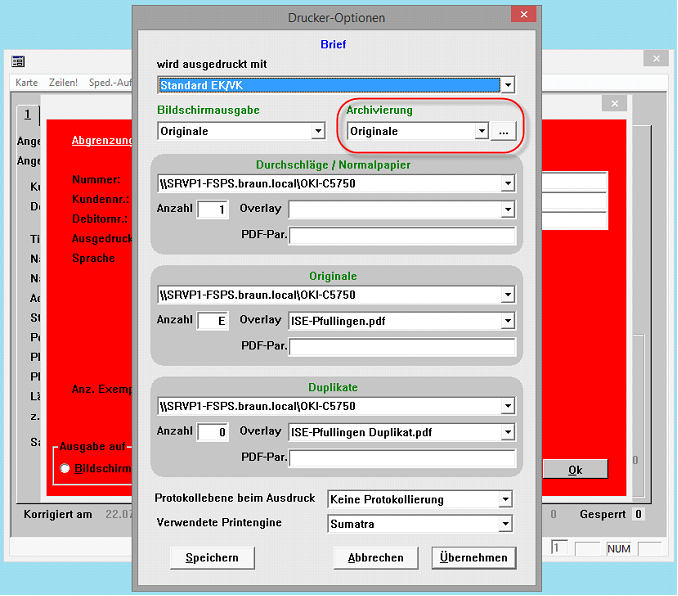Screen dimensions: 678x596
Task: Click the application icon in background window
Action: click(18, 62)
